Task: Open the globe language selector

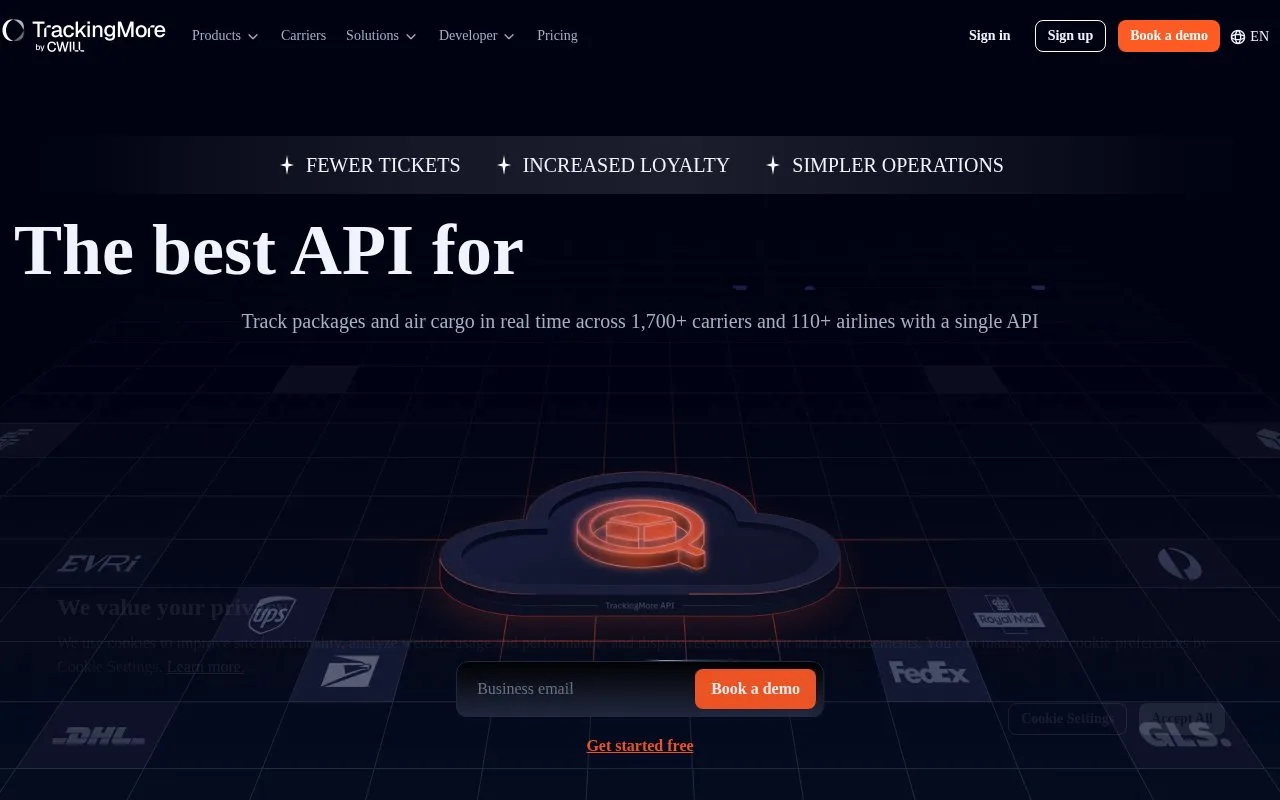Action: click(1249, 36)
